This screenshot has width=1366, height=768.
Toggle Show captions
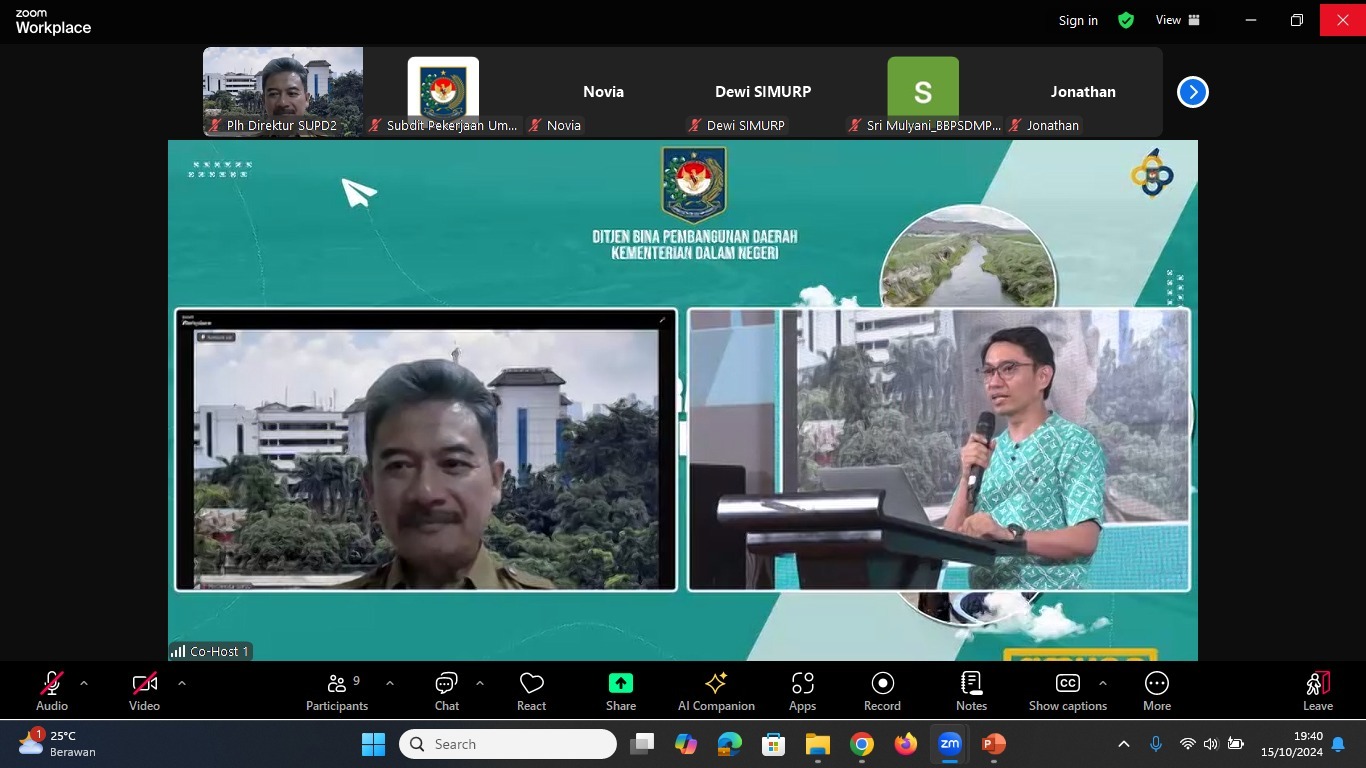tap(1067, 691)
